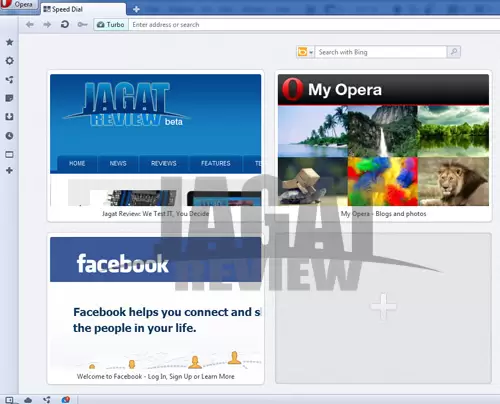
Task: Toggle panels with status bar panel icon
Action: point(9,400)
